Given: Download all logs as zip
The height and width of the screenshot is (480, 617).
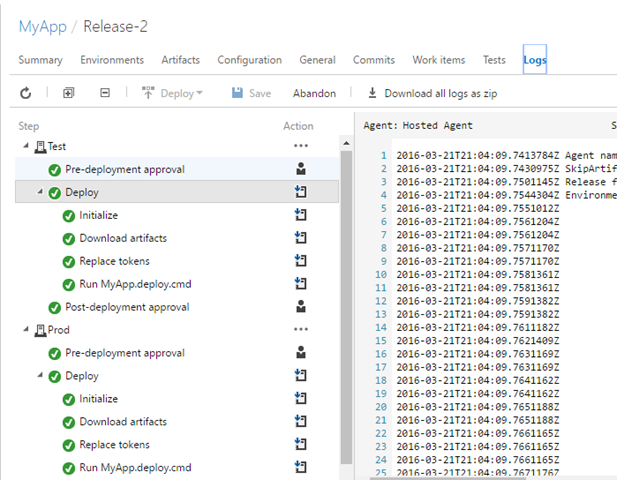Looking at the screenshot, I should [x=433, y=93].
